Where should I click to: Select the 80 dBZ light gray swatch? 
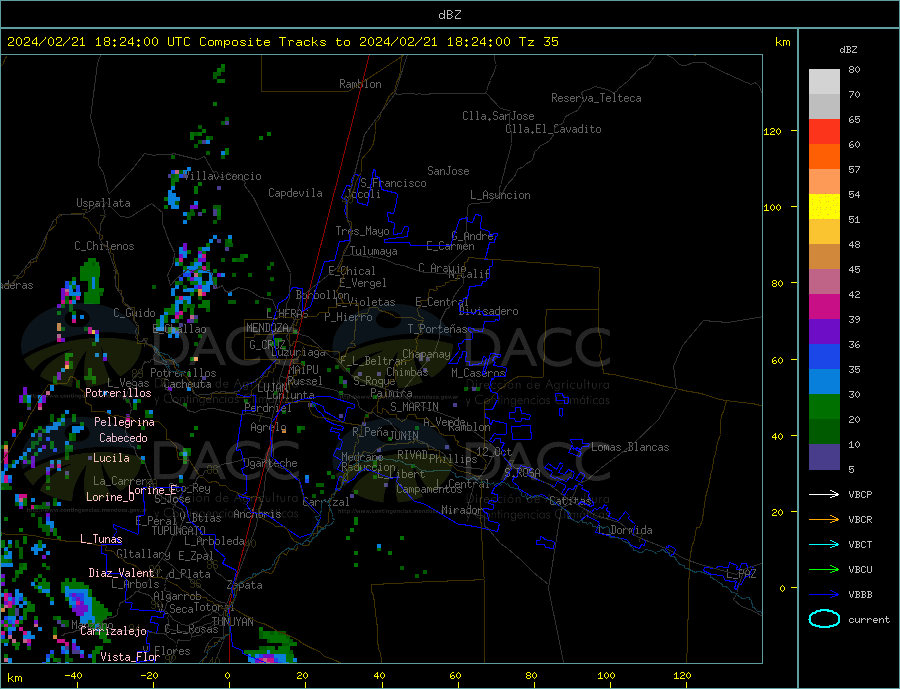(824, 82)
